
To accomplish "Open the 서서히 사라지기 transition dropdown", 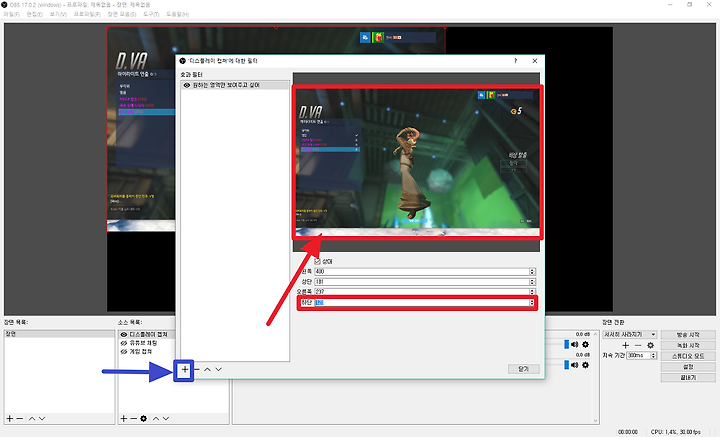I will [x=630, y=334].
